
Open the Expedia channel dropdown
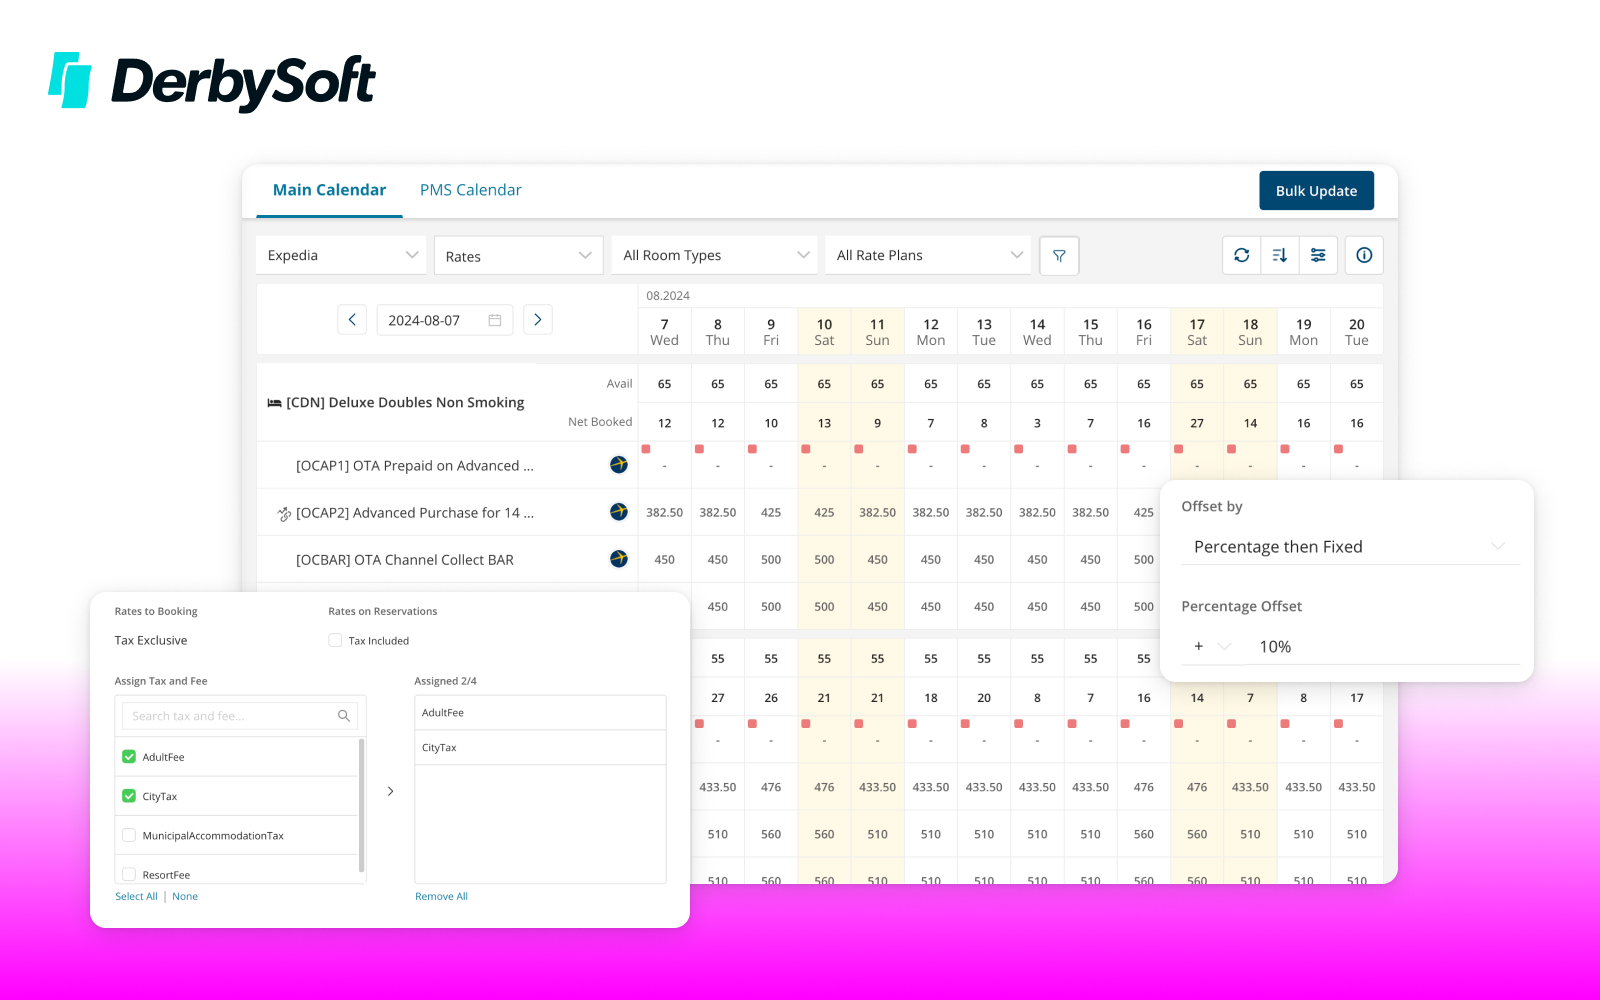click(x=341, y=255)
